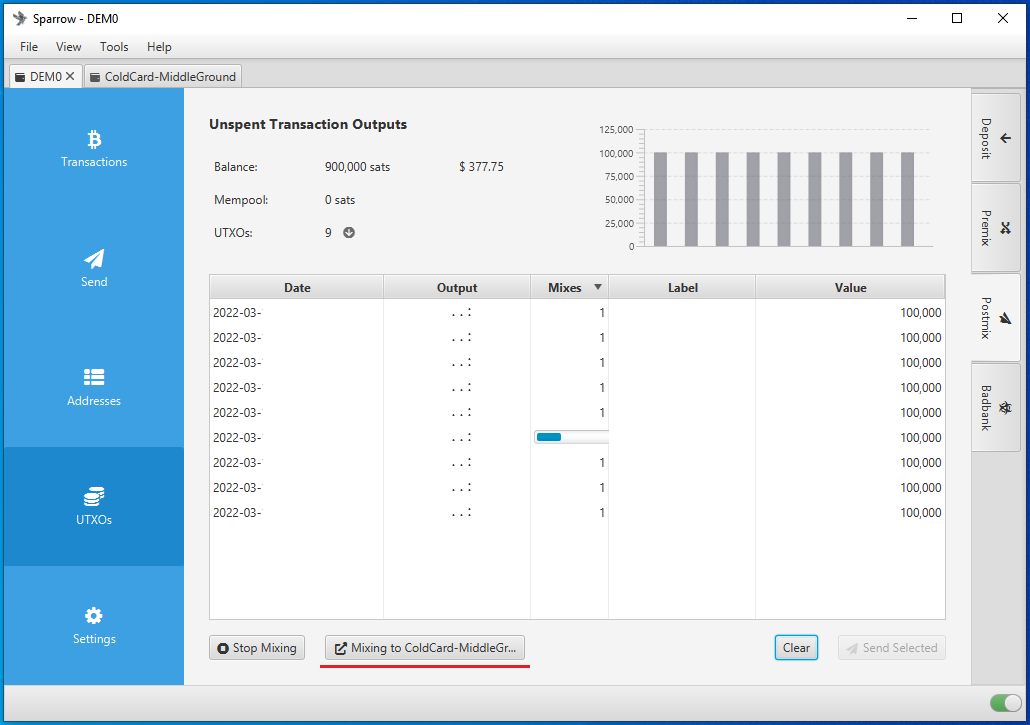This screenshot has width=1030, height=725.
Task: Select the UTXOs sidebar section
Action: point(94,506)
